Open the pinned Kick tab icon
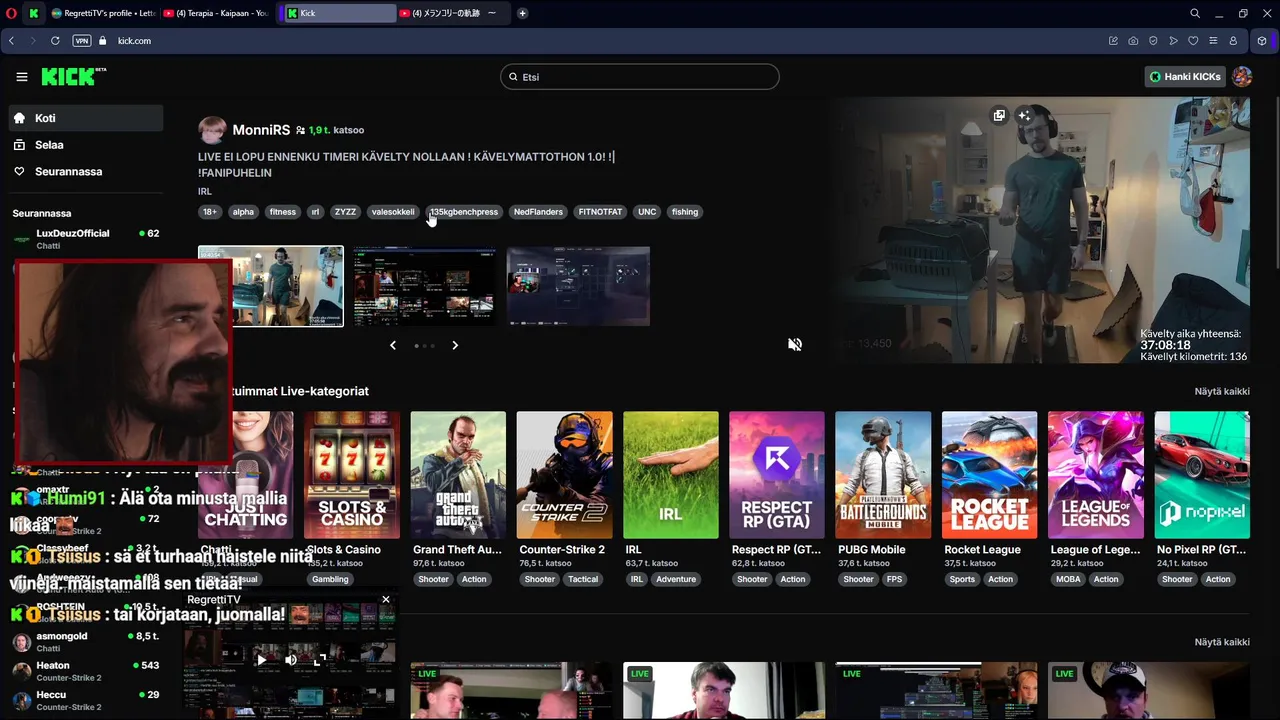Image resolution: width=1280 pixels, height=720 pixels. tap(34, 13)
